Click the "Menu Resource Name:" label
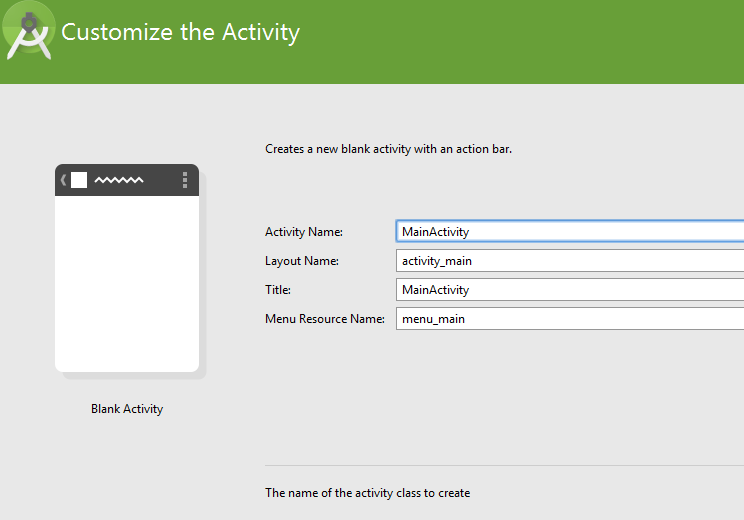Image resolution: width=744 pixels, height=520 pixels. (325, 319)
